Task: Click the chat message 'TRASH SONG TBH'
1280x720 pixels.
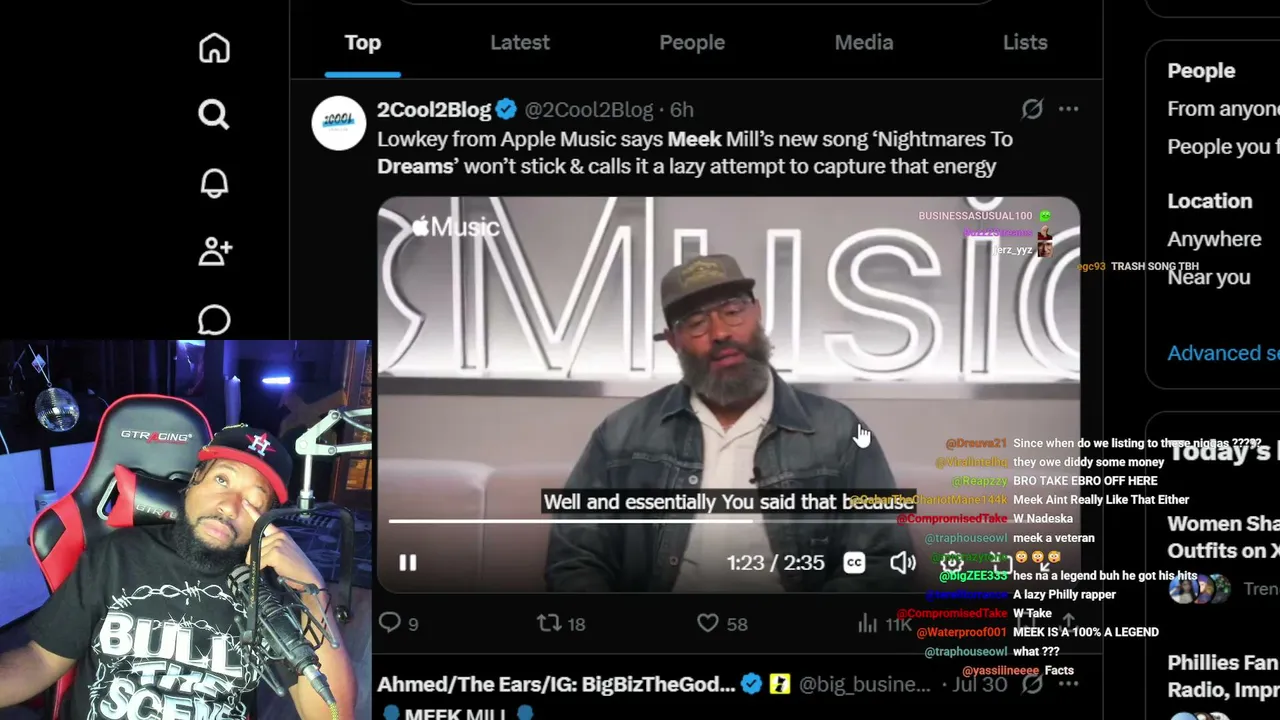Action: 1155,266
